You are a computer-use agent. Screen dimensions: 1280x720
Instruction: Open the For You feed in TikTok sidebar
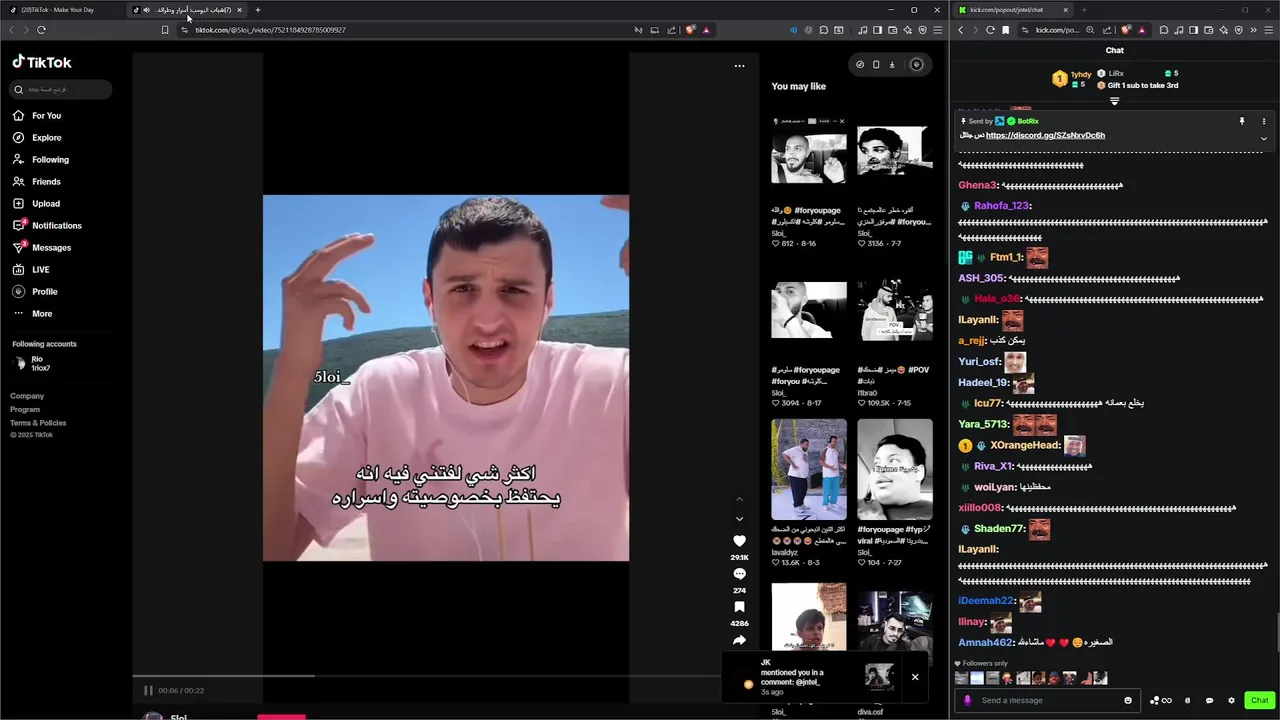pos(38,116)
